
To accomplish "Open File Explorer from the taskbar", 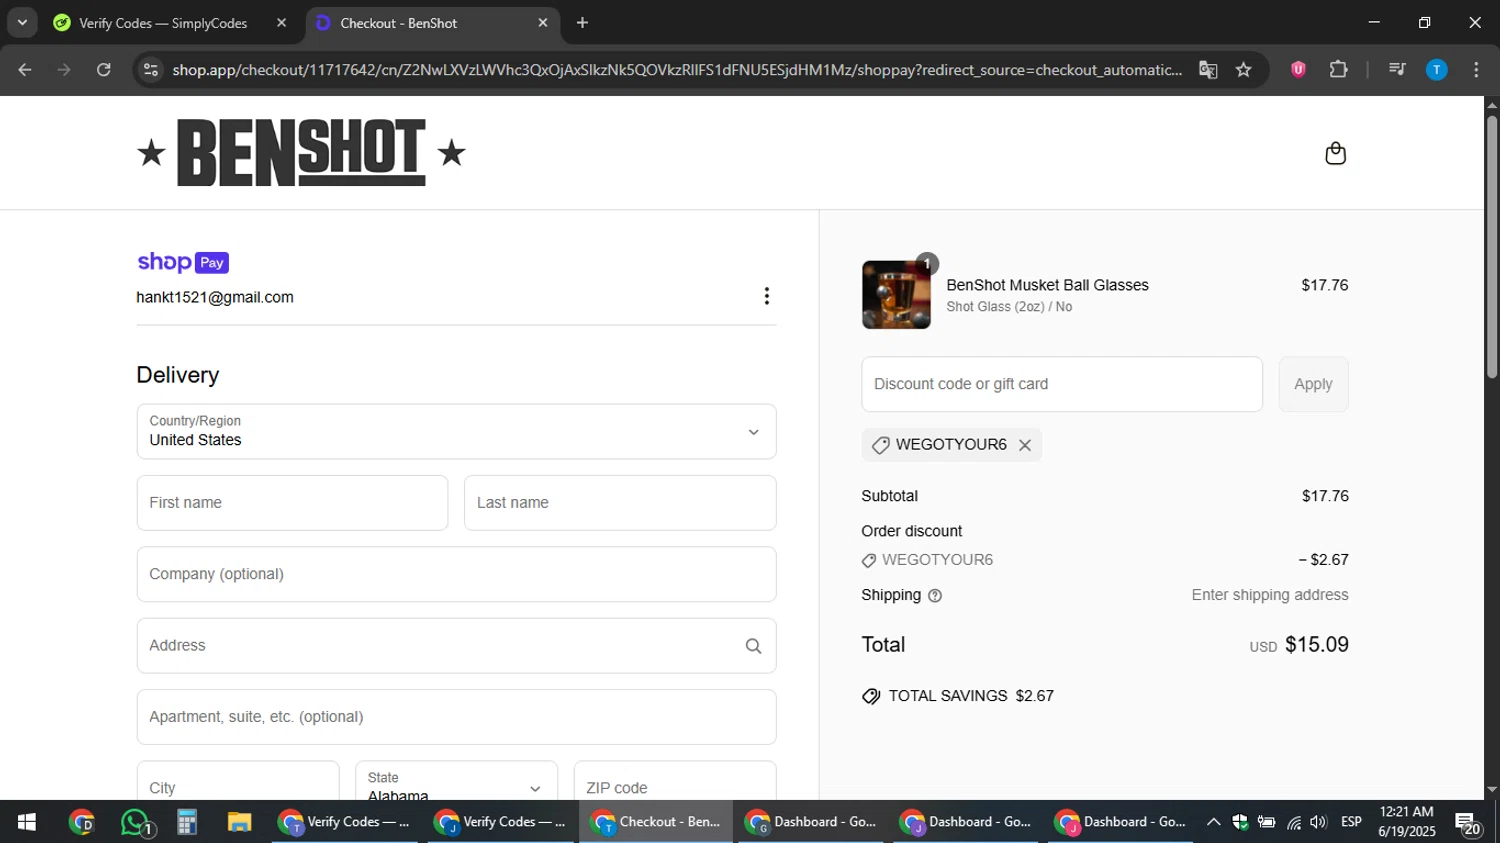I will 239,822.
